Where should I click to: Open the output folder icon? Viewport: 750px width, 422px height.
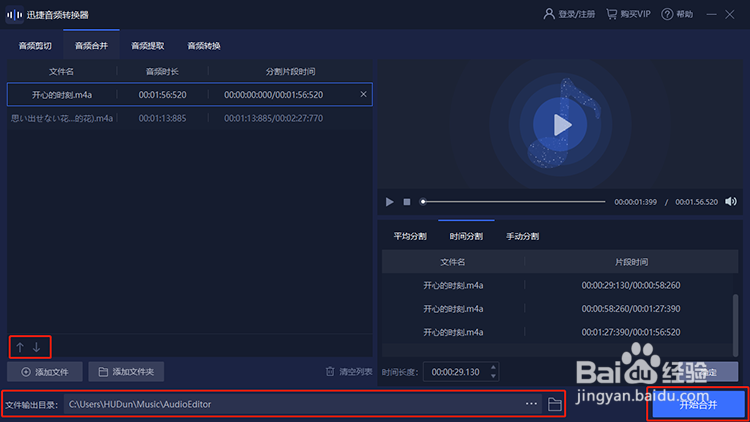tap(554, 404)
